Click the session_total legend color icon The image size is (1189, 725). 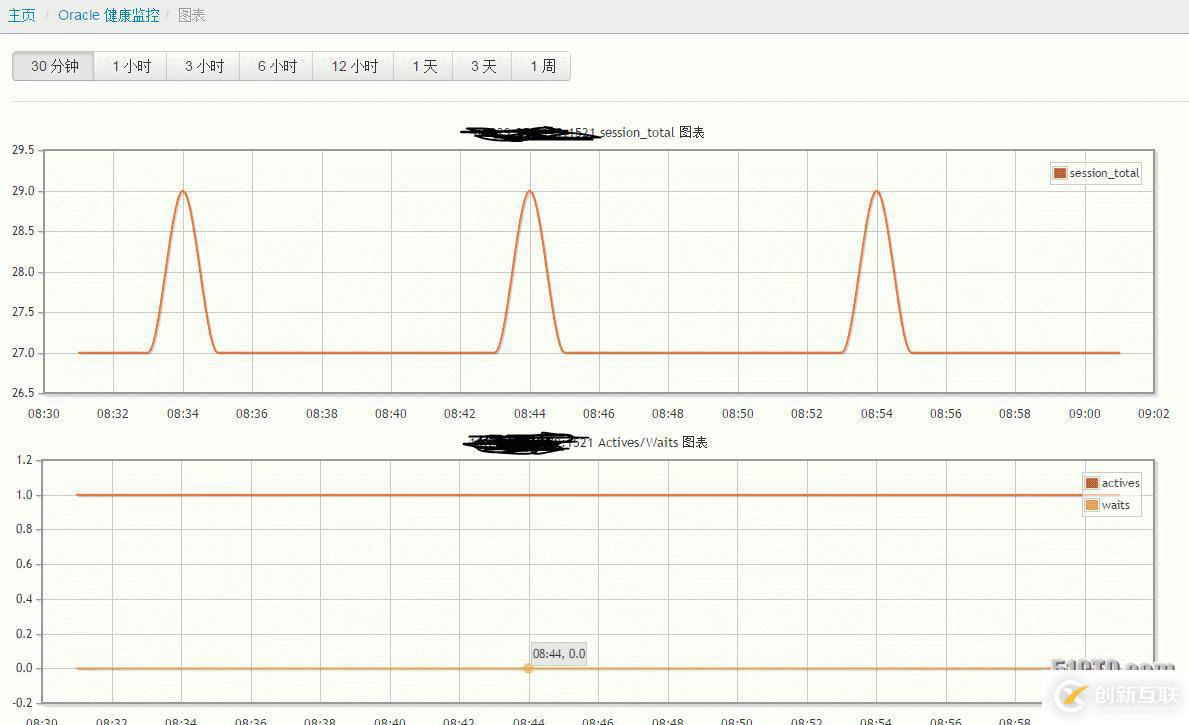coord(1059,173)
